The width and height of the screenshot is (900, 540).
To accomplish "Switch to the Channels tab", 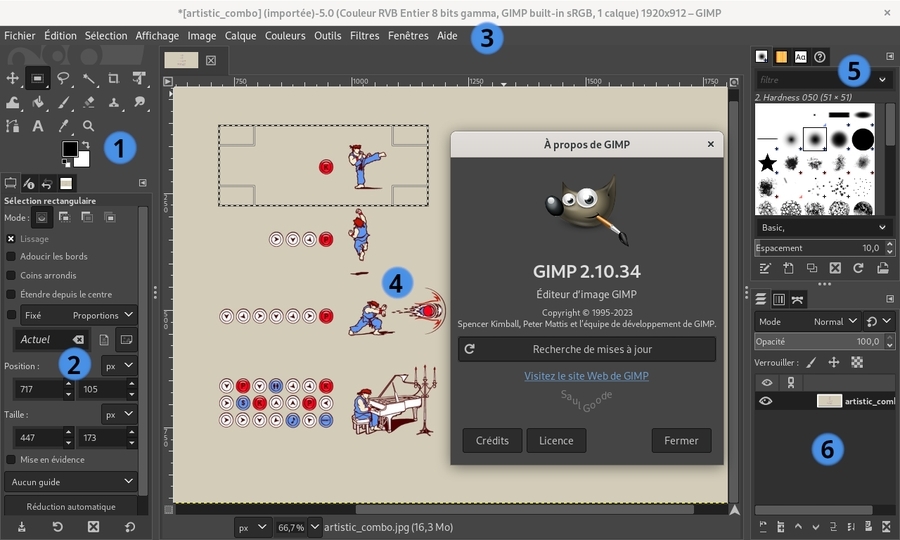I will click(x=779, y=299).
